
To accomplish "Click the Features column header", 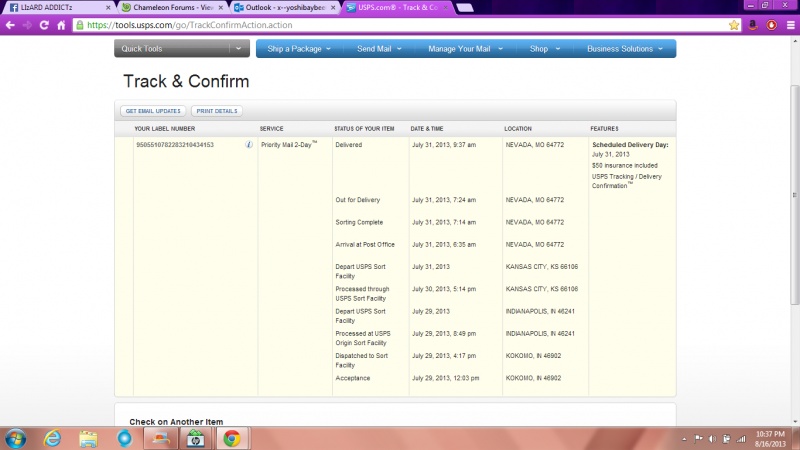I will 604,129.
